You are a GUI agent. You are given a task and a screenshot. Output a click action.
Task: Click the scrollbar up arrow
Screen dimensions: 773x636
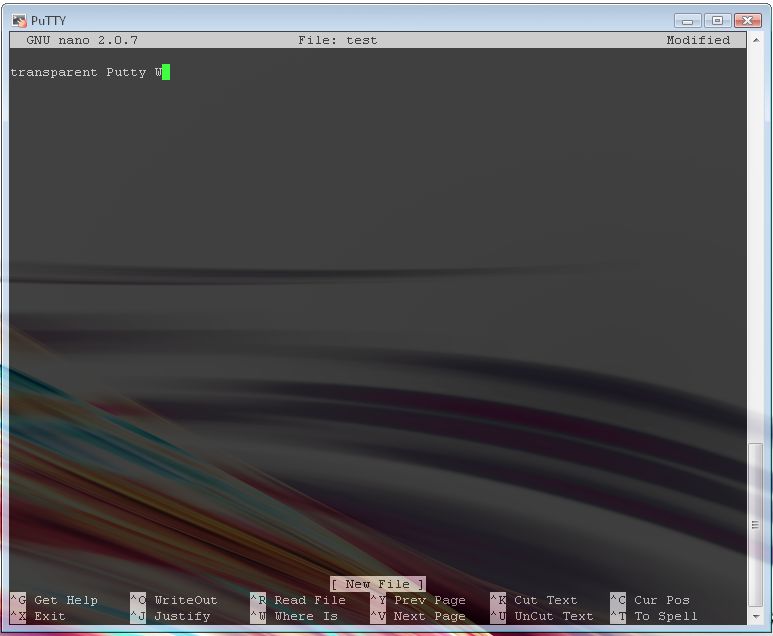[755, 40]
